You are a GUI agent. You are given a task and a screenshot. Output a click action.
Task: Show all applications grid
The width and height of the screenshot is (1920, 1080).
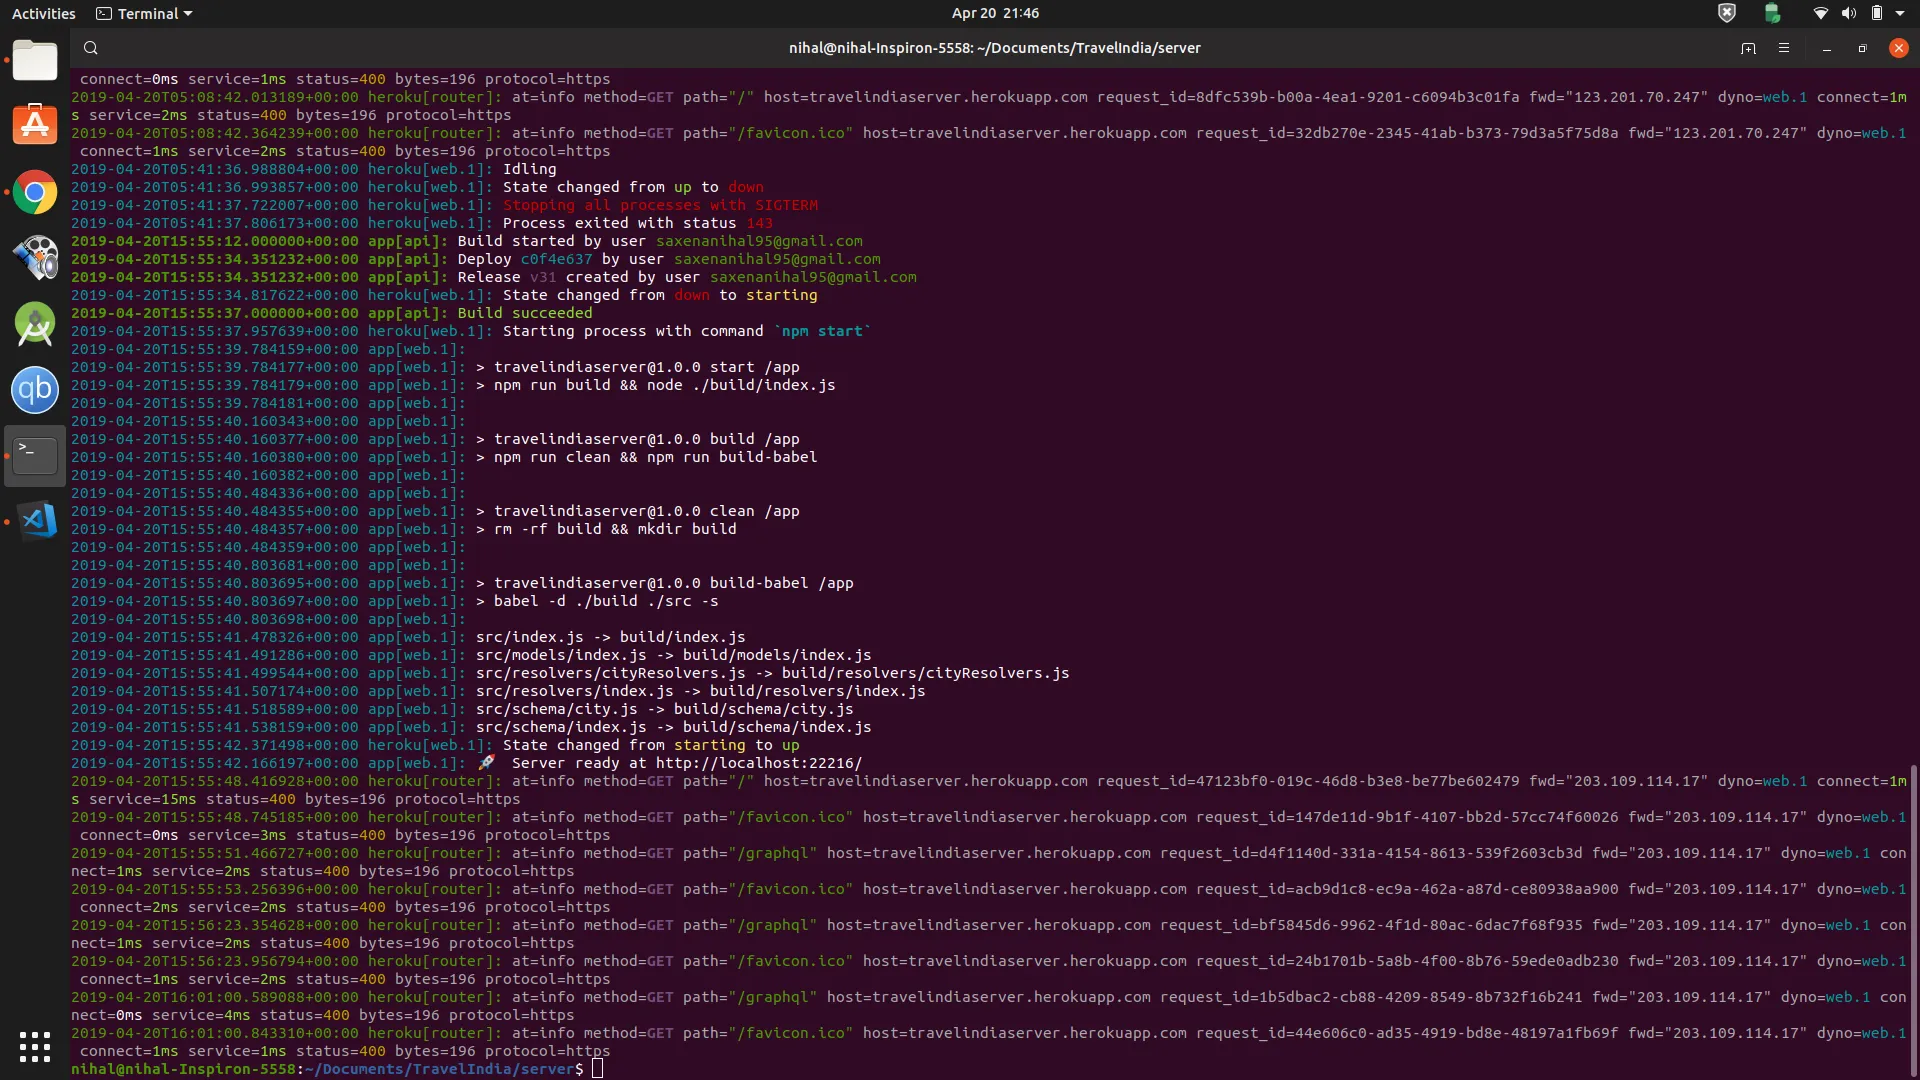click(35, 1047)
